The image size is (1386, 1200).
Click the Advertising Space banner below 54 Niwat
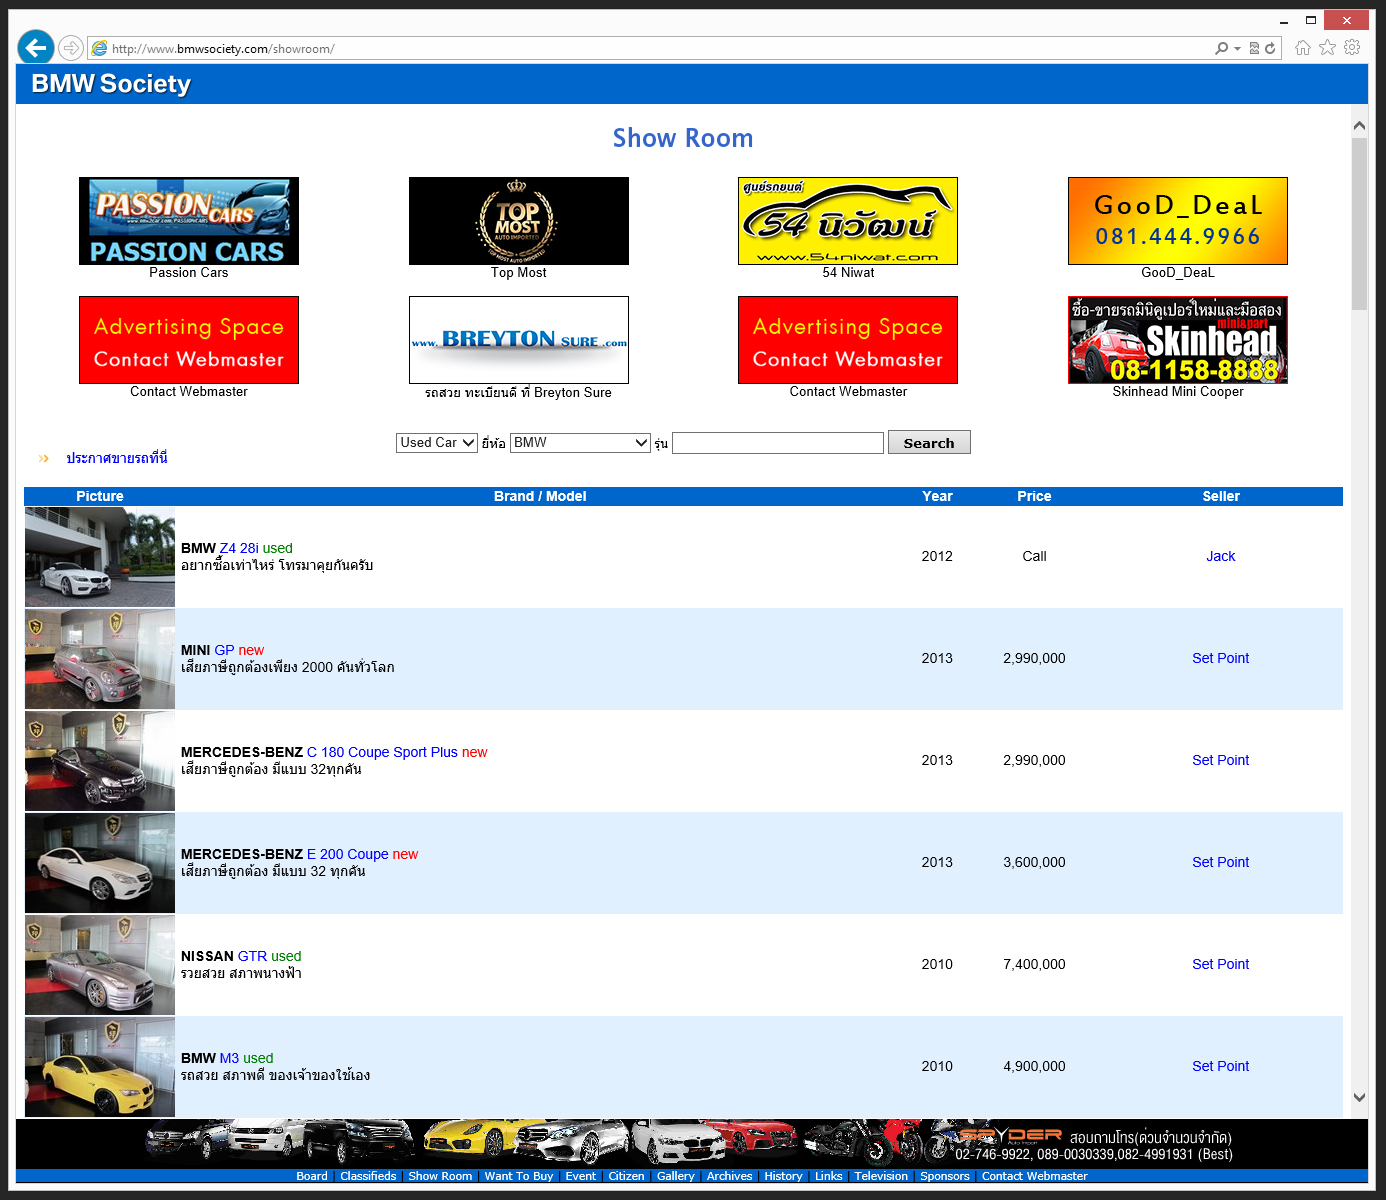tap(848, 340)
